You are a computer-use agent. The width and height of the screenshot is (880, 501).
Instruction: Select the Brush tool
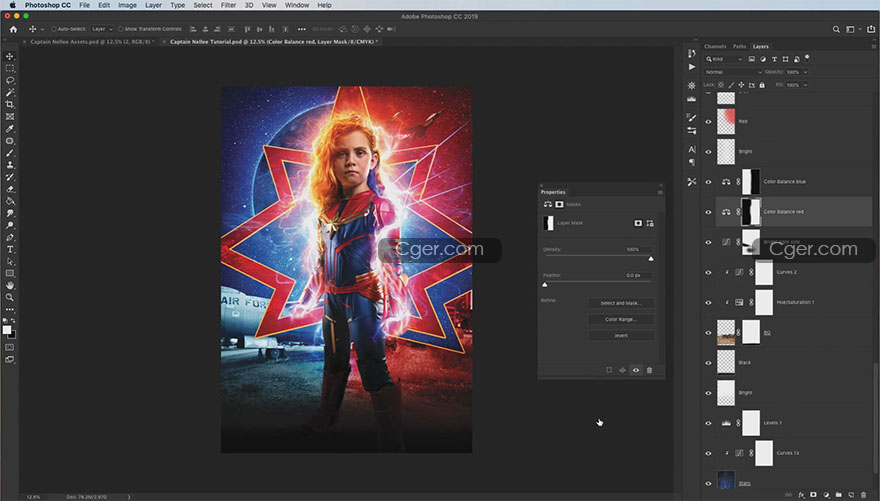pyautogui.click(x=10, y=153)
